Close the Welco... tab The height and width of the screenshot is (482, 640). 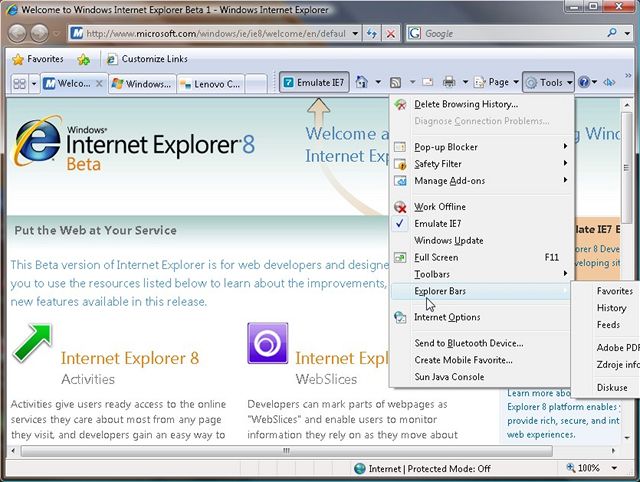click(x=99, y=84)
